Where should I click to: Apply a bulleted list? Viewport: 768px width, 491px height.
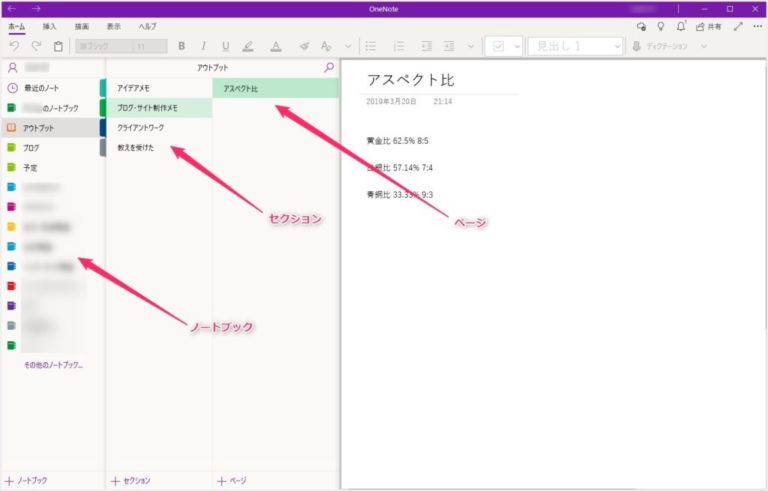coord(371,46)
